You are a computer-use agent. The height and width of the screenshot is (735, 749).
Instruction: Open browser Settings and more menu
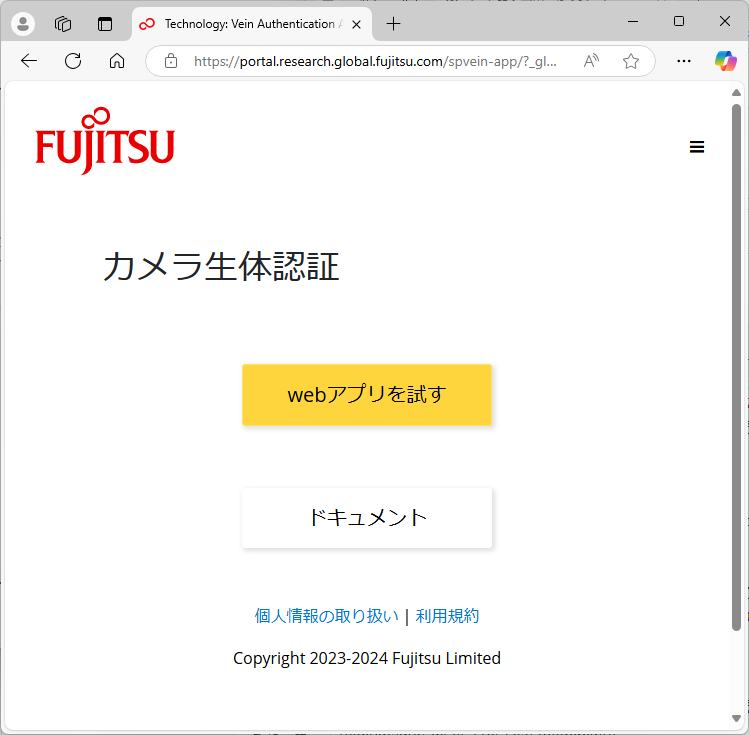(x=684, y=61)
